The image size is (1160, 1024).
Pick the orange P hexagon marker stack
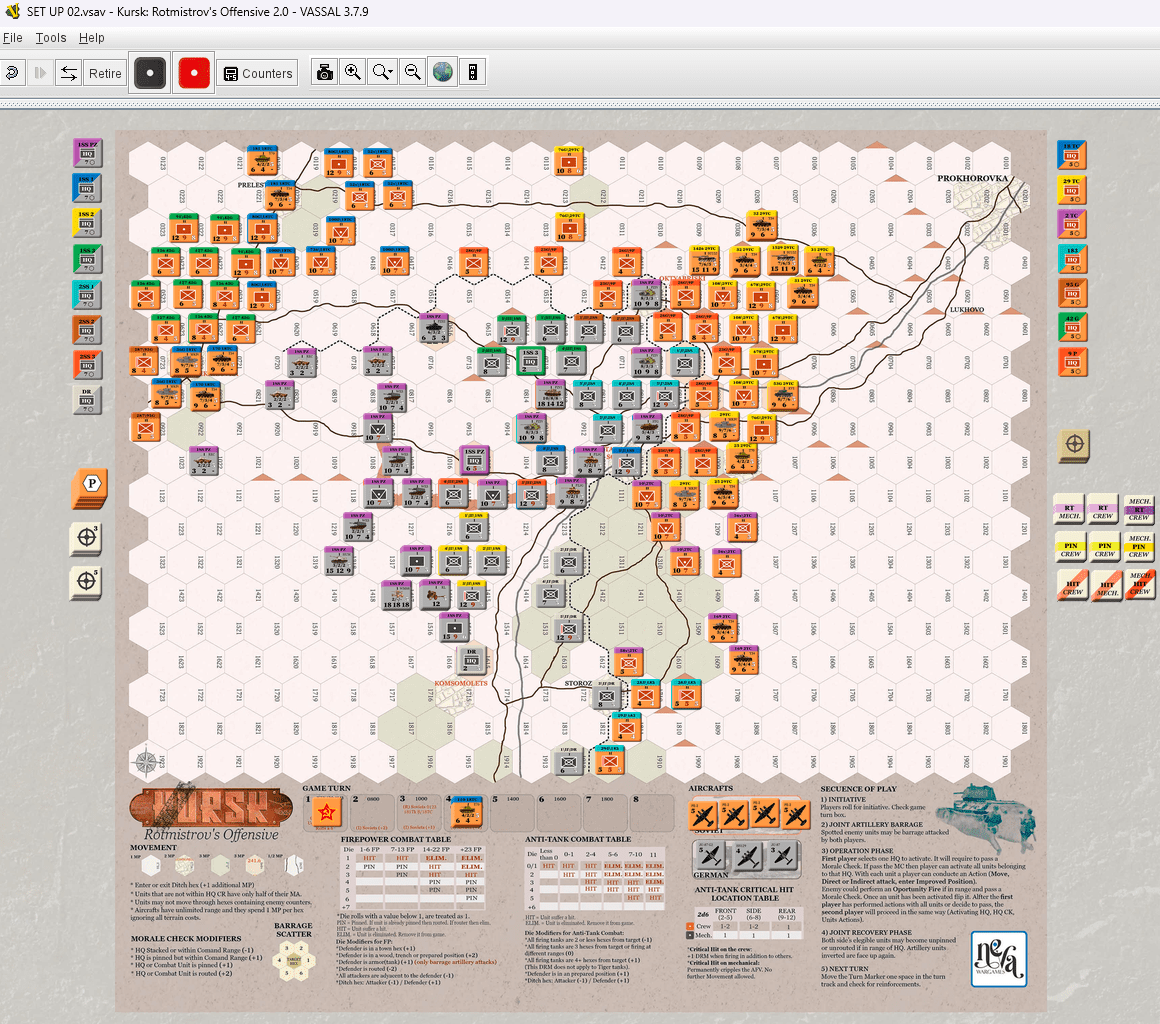coord(90,485)
